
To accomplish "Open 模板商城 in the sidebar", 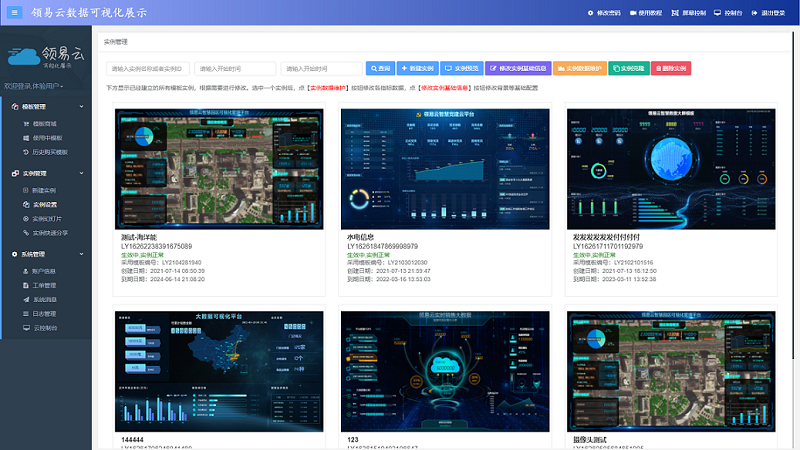I will tap(40, 123).
